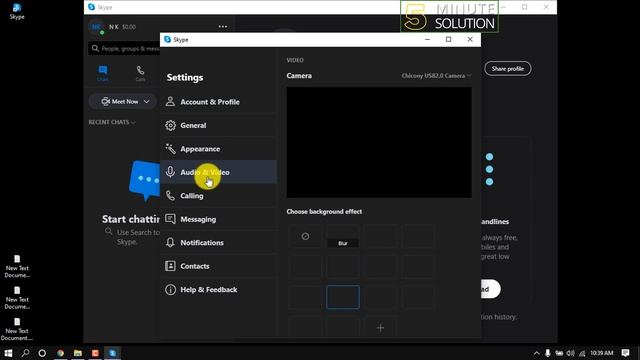Click the People, groups & messages search field
The image size is (640, 360).
tap(124, 49)
